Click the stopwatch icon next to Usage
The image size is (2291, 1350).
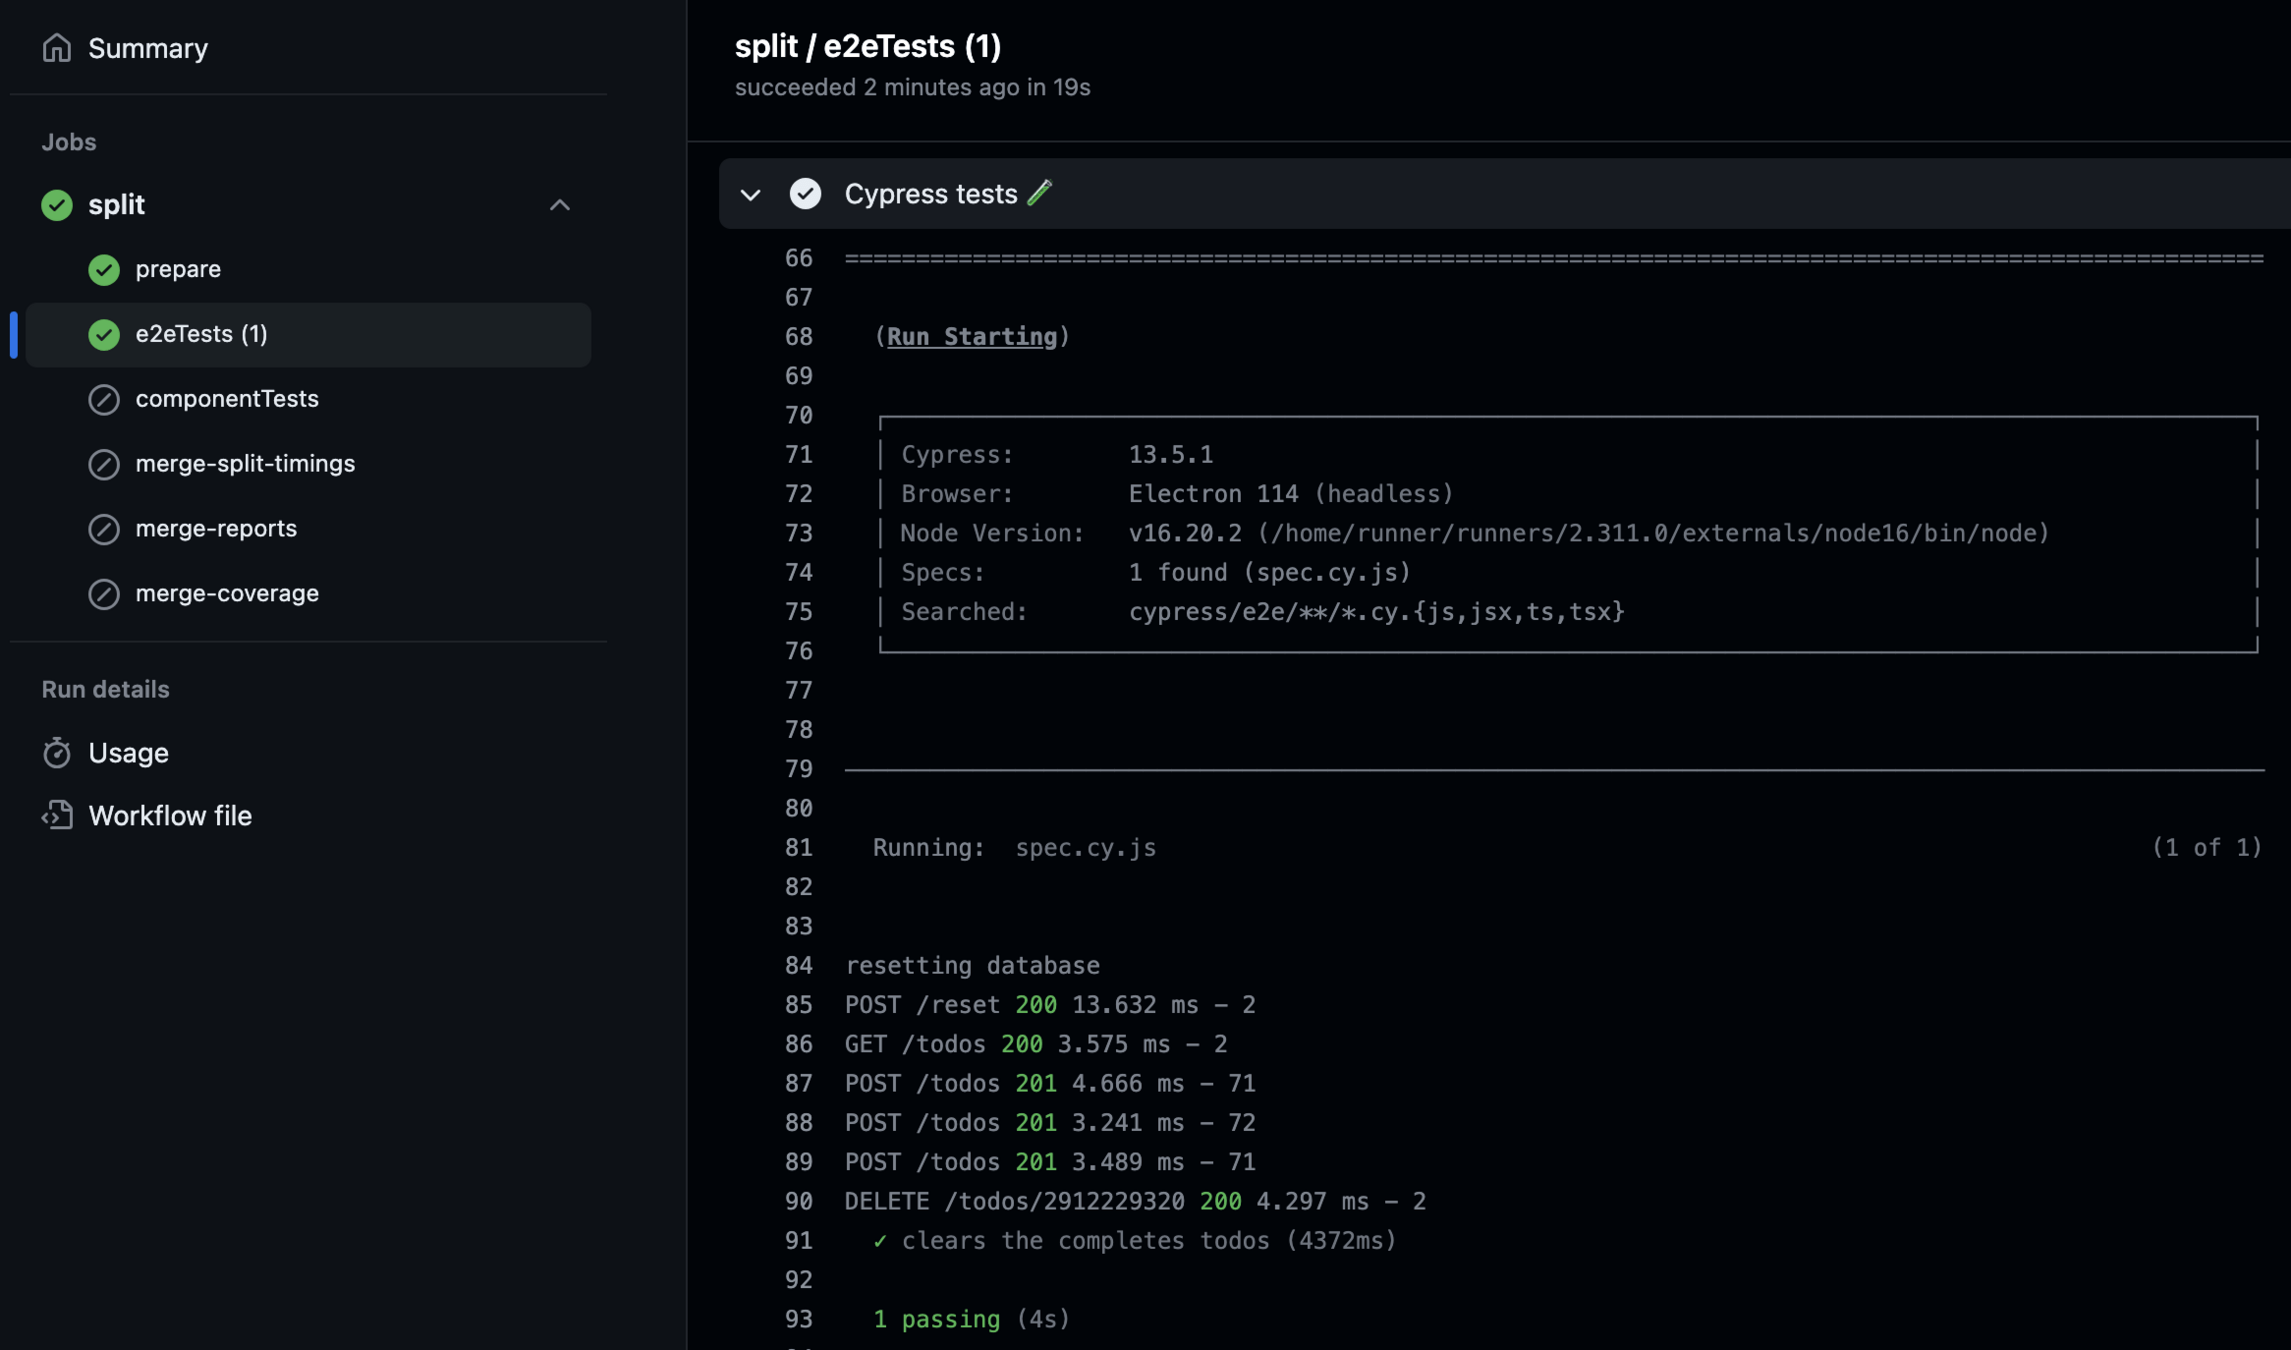pyautogui.click(x=56, y=753)
